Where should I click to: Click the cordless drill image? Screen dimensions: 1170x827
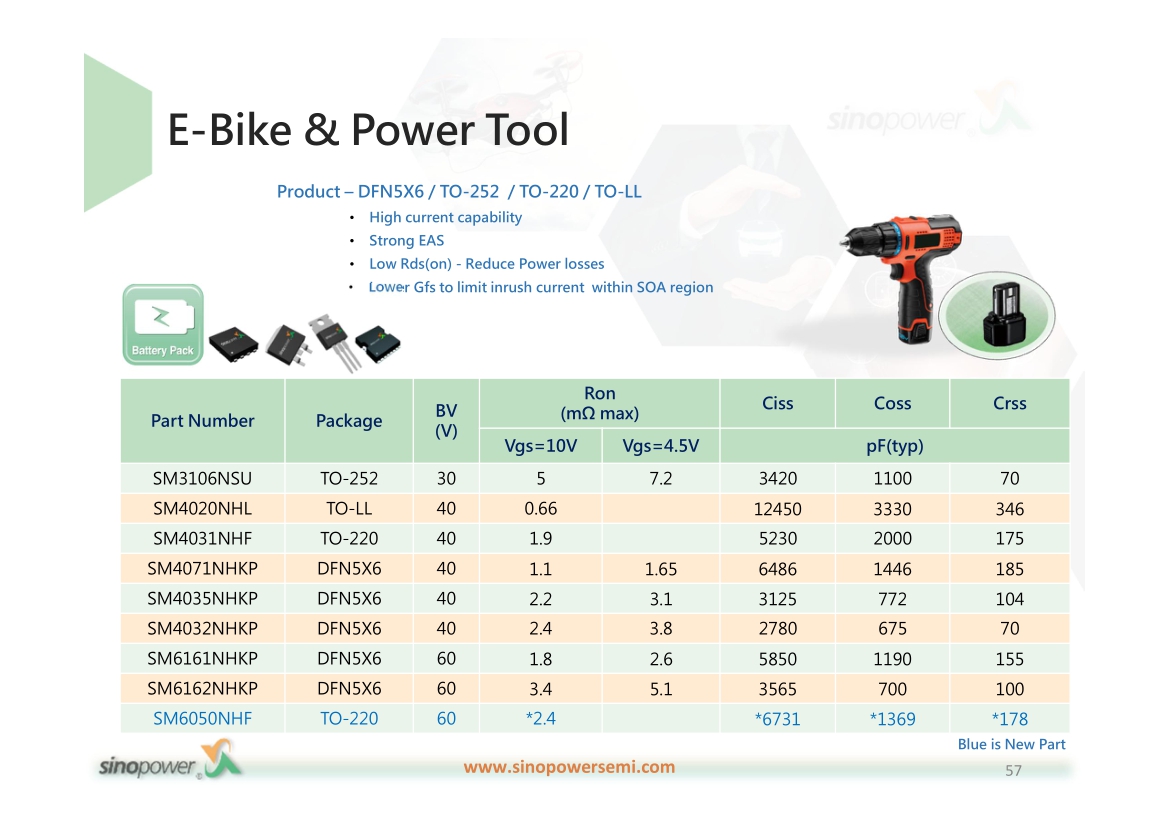(x=902, y=279)
